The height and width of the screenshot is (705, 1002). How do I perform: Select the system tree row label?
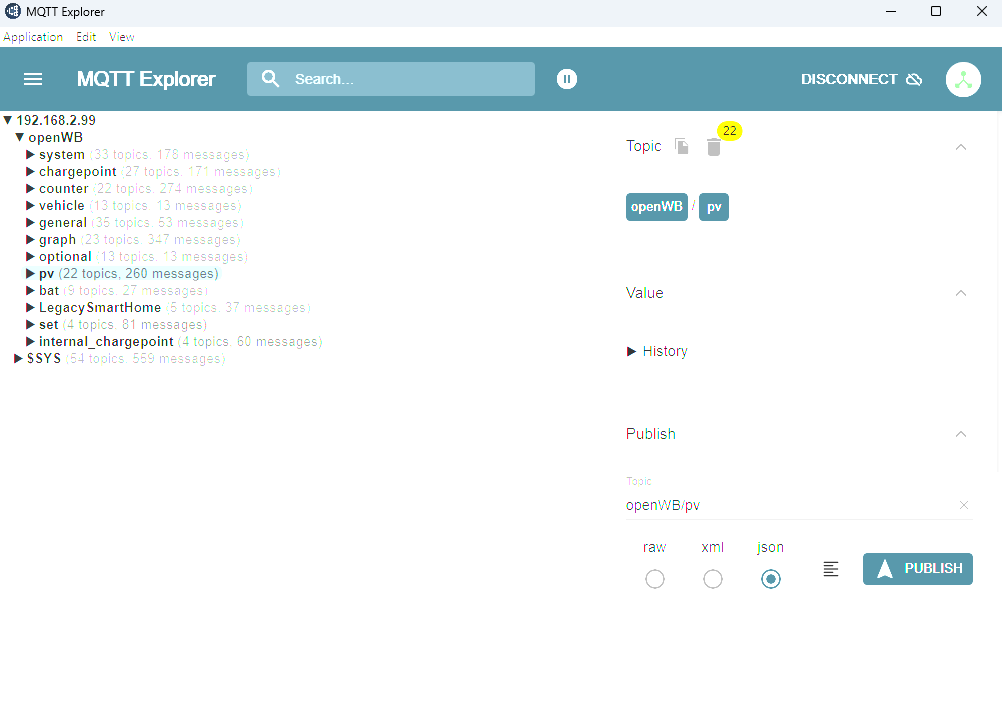point(62,155)
